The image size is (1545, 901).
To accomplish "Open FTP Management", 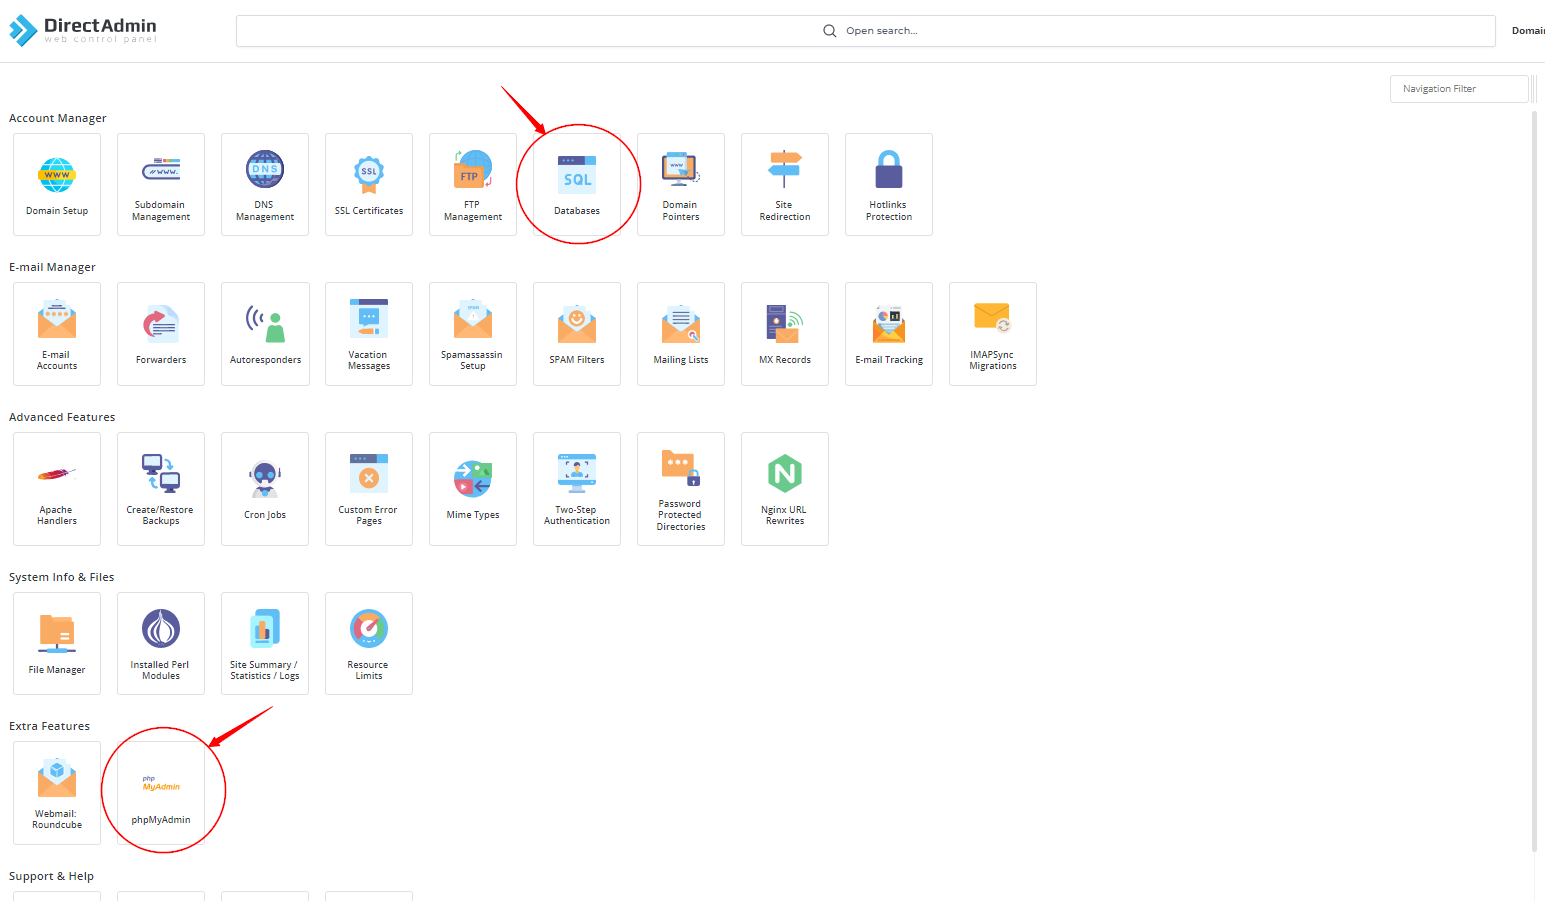I will [473, 185].
